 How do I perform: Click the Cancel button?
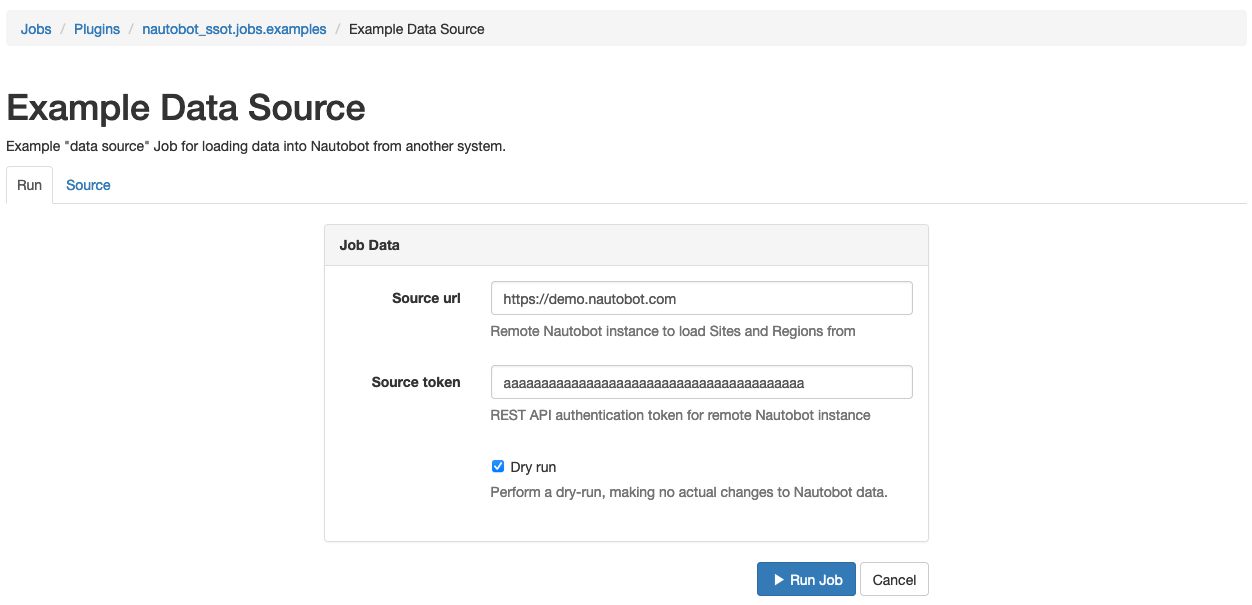[894, 580]
